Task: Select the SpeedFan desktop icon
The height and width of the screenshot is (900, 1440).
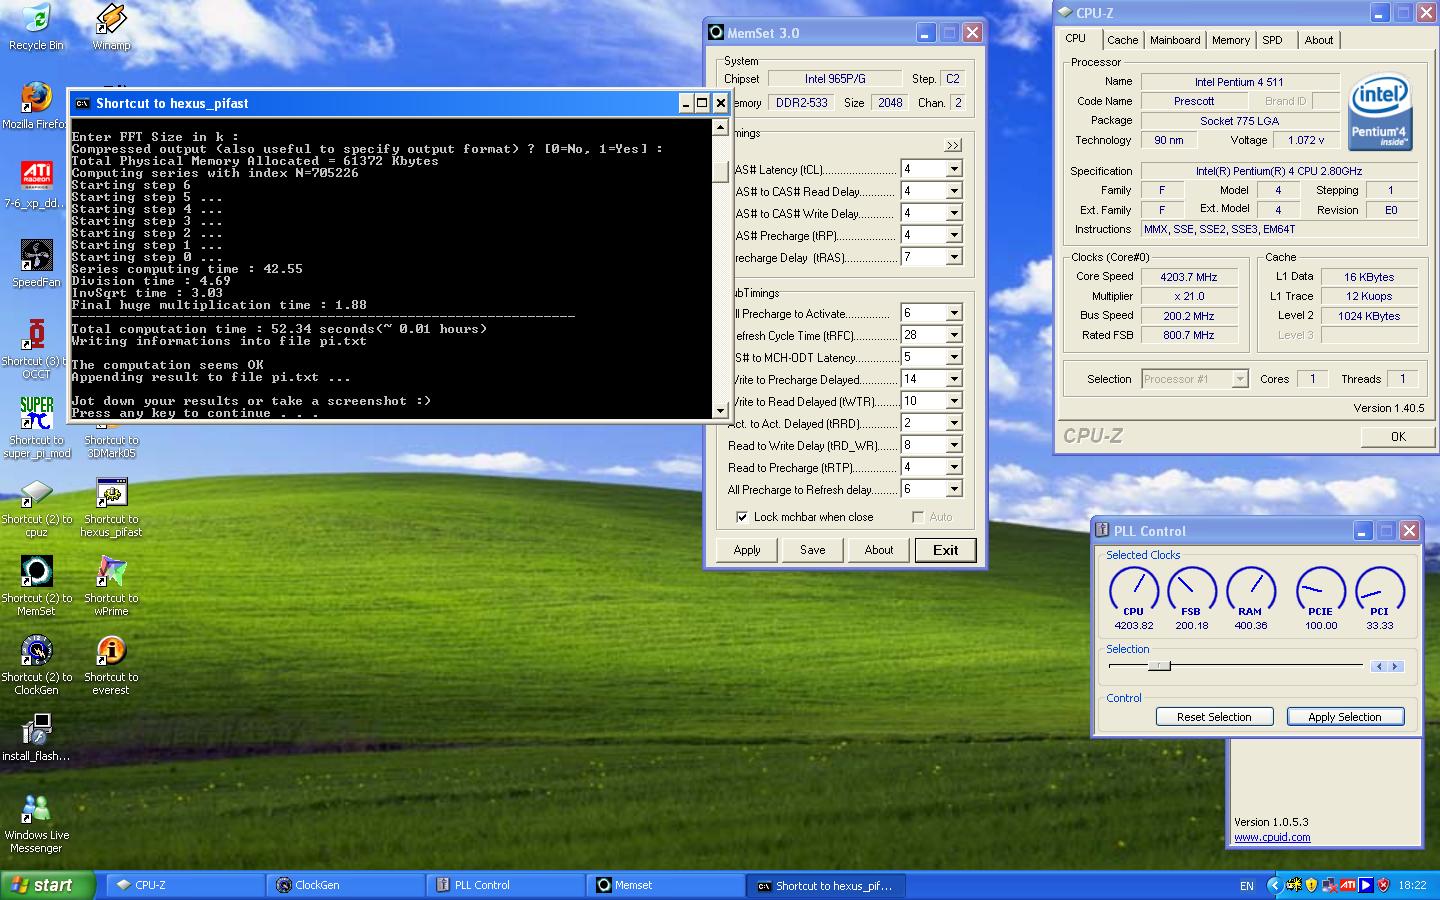Action: click(36, 263)
